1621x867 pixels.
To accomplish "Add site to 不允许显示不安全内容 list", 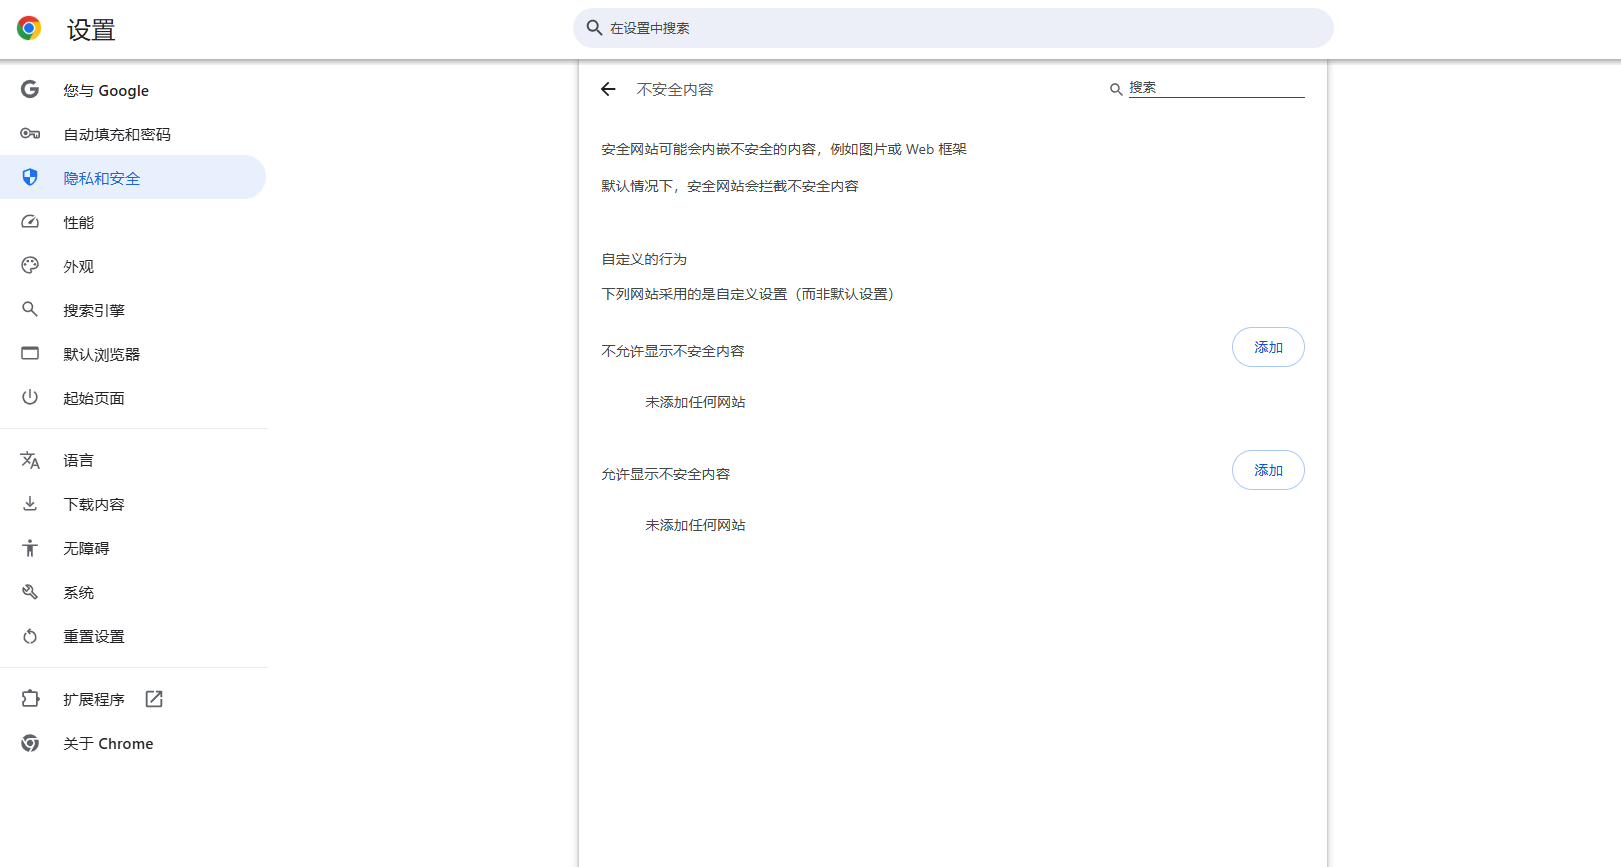I will pos(1268,347).
